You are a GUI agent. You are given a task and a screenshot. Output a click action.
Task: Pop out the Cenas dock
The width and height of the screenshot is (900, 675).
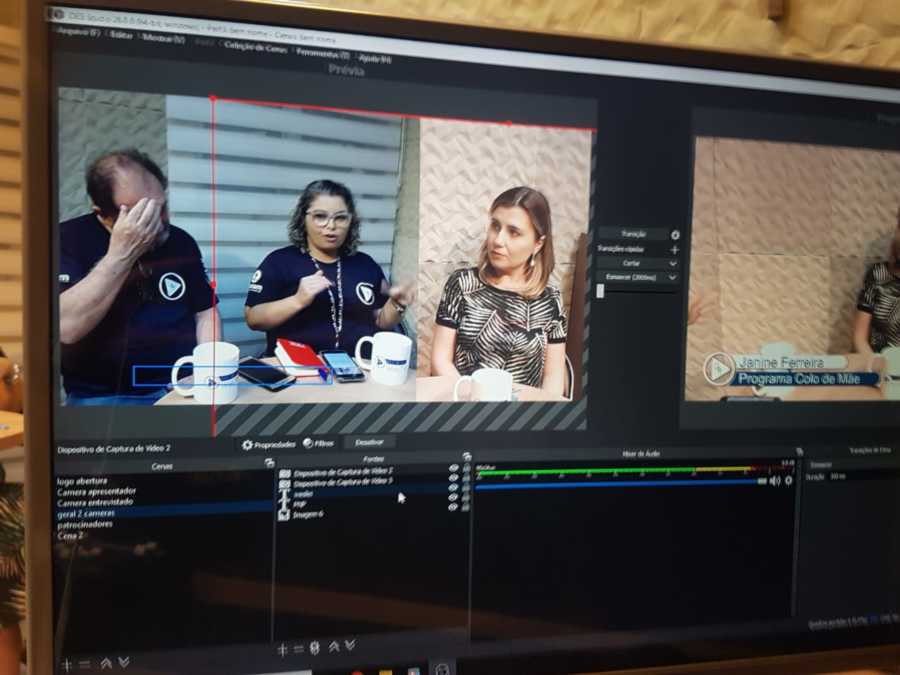269,463
